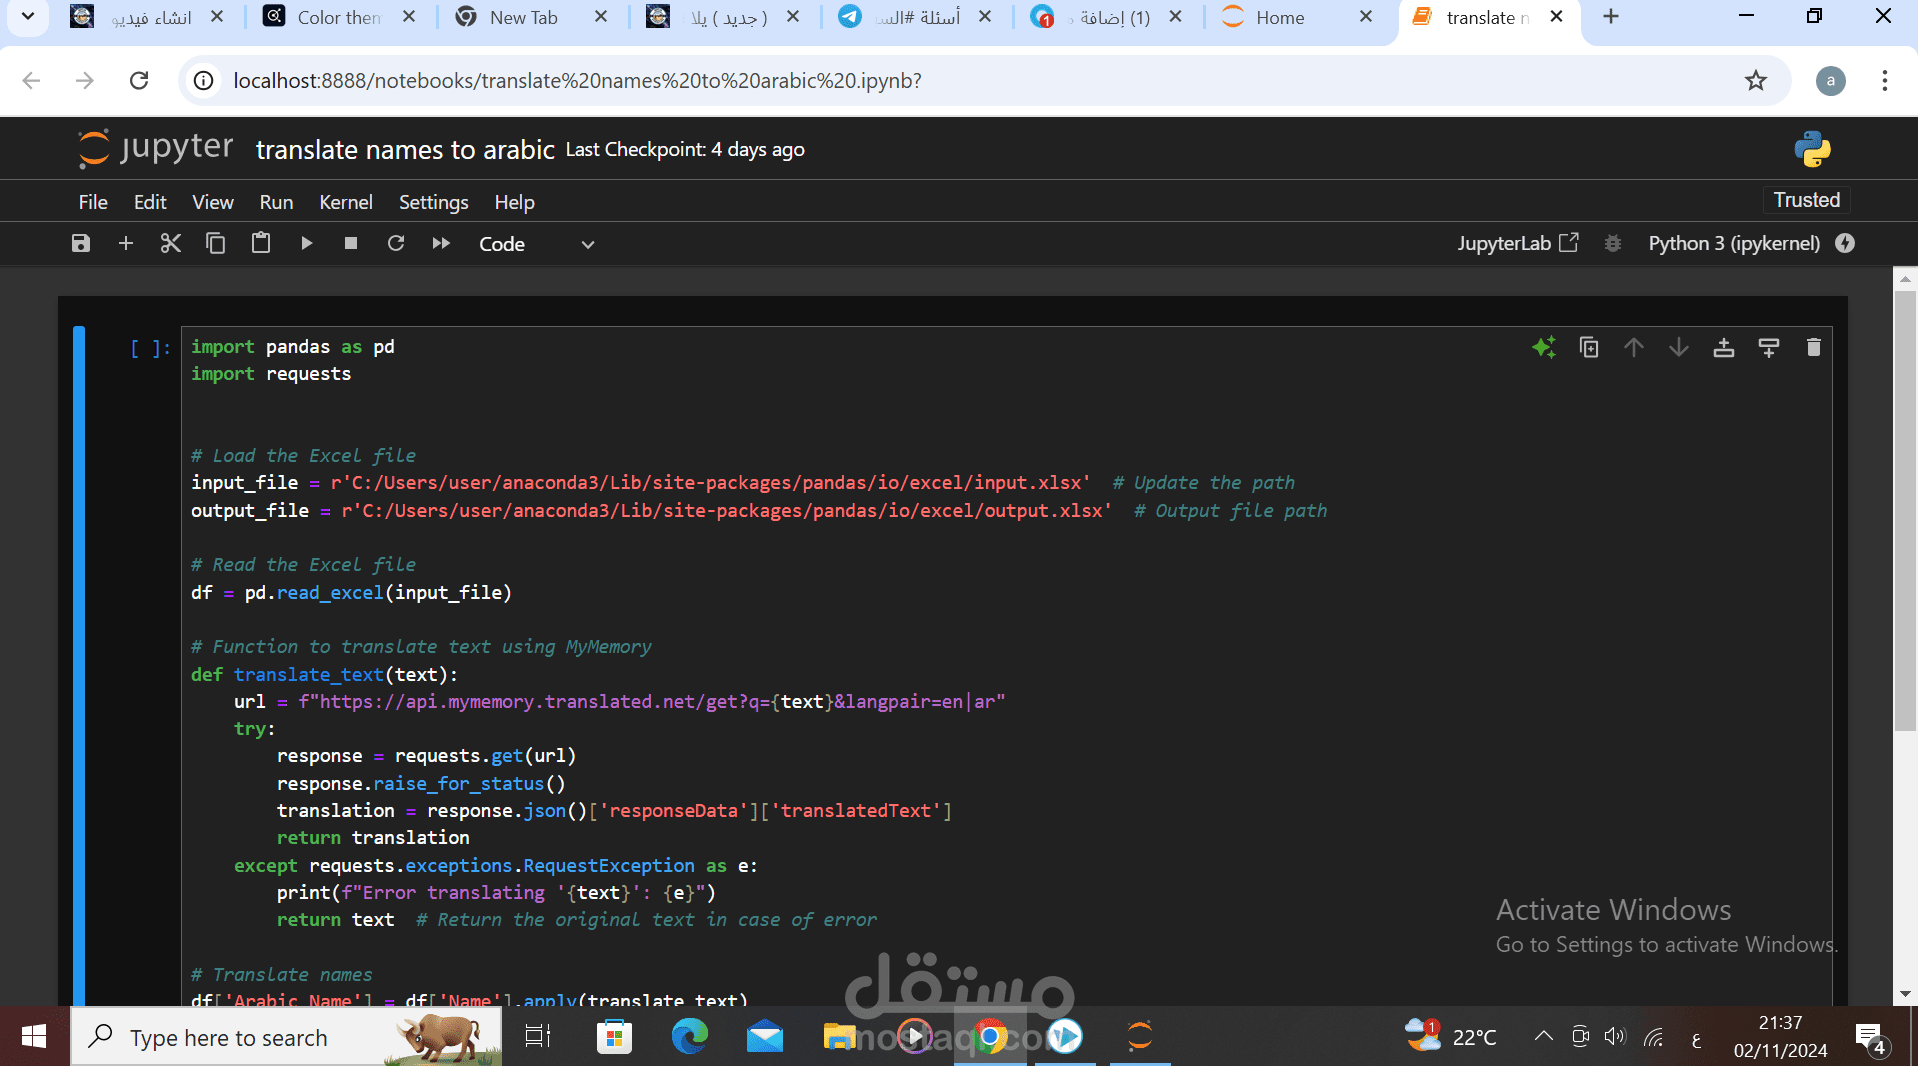This screenshot has height=1080, width=1920.
Task: Open the Code cell type dropdown
Action: point(536,244)
